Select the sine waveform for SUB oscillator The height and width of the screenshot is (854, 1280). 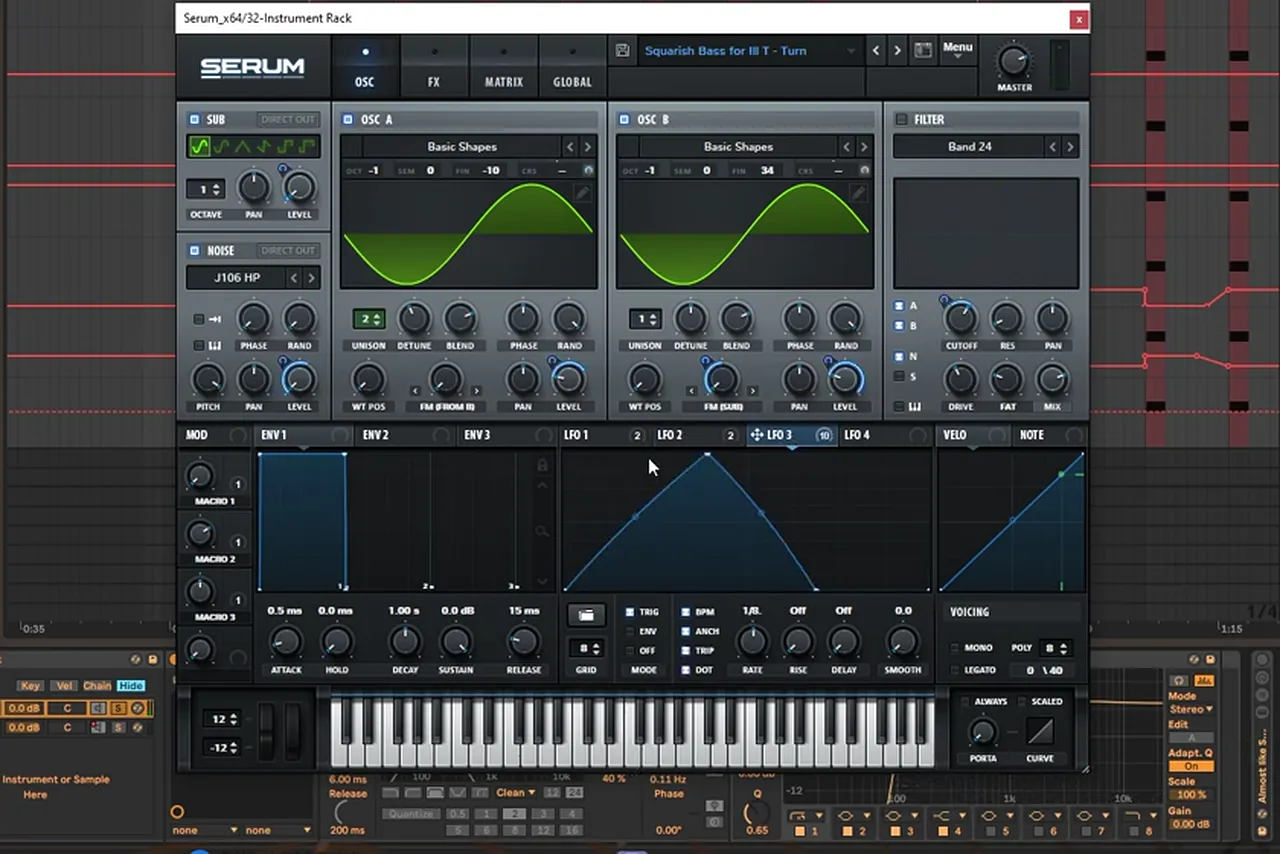tap(199, 147)
